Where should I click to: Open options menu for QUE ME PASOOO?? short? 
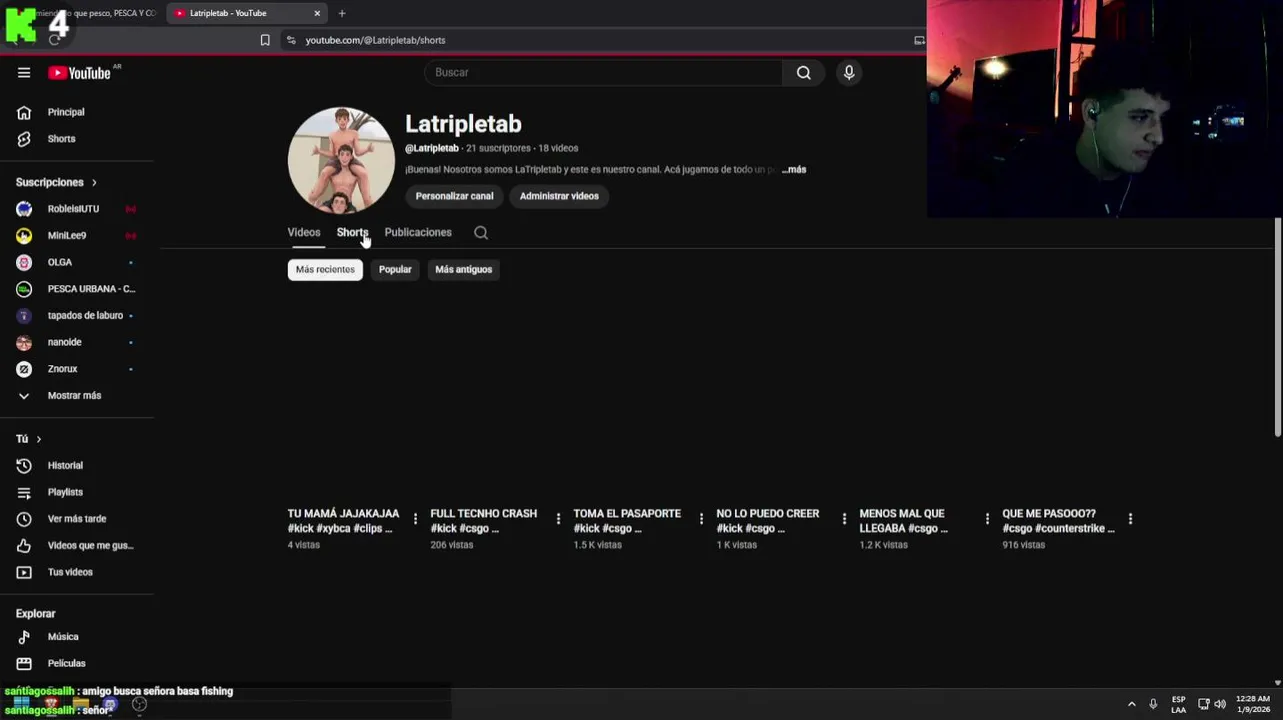pyautogui.click(x=1130, y=519)
